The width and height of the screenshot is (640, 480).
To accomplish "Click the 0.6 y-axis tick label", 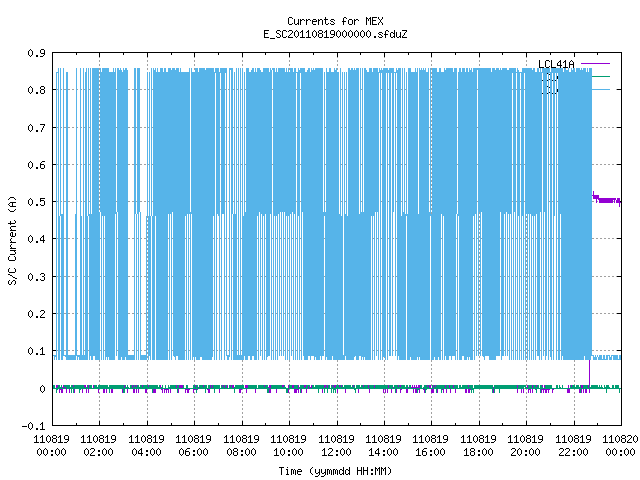I will click(x=36, y=165).
